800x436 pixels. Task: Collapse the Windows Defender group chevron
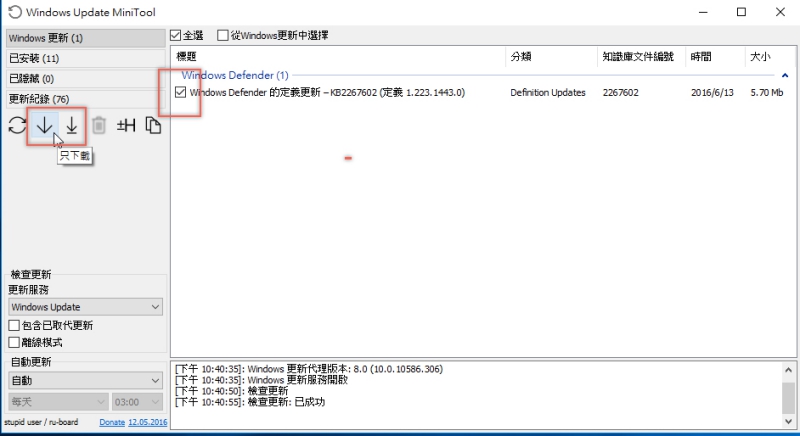pos(785,75)
